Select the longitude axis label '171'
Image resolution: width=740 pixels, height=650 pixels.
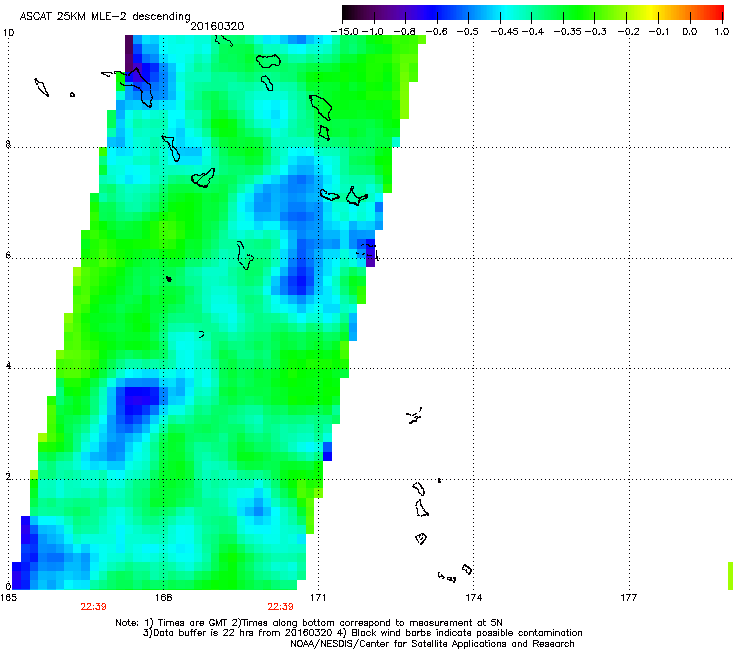point(318,598)
